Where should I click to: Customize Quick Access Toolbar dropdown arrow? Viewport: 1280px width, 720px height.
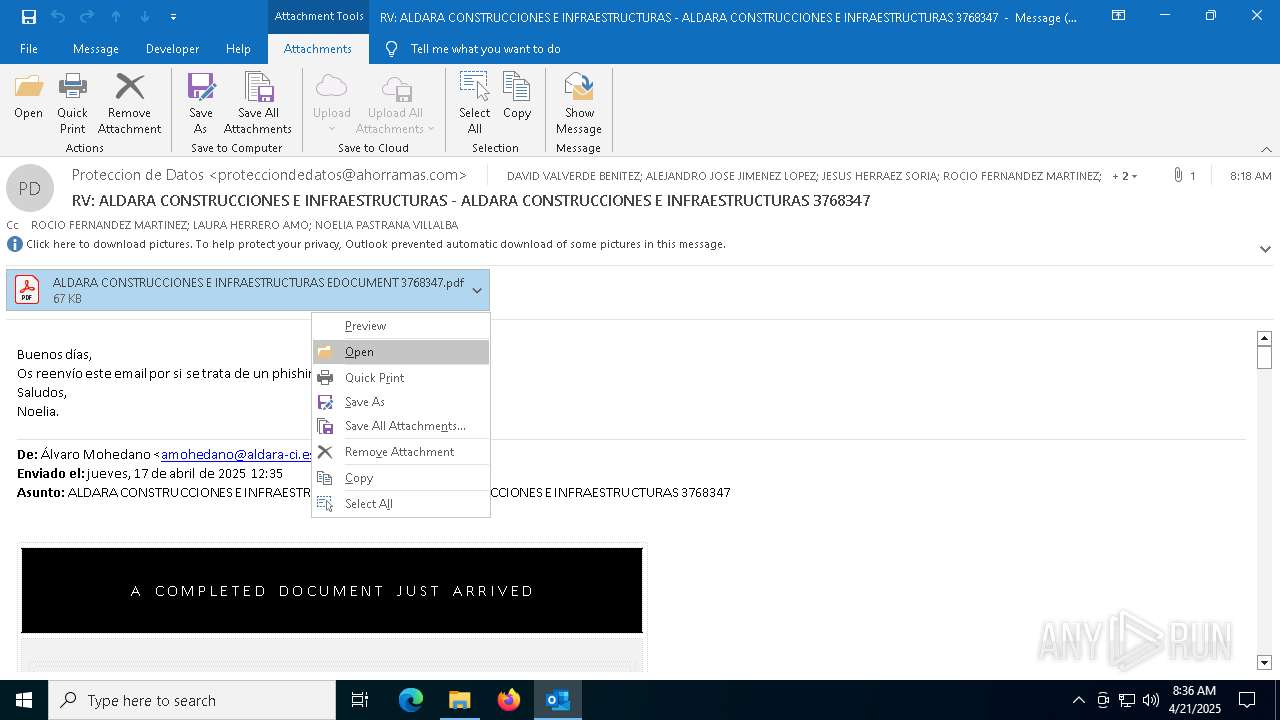[174, 16]
